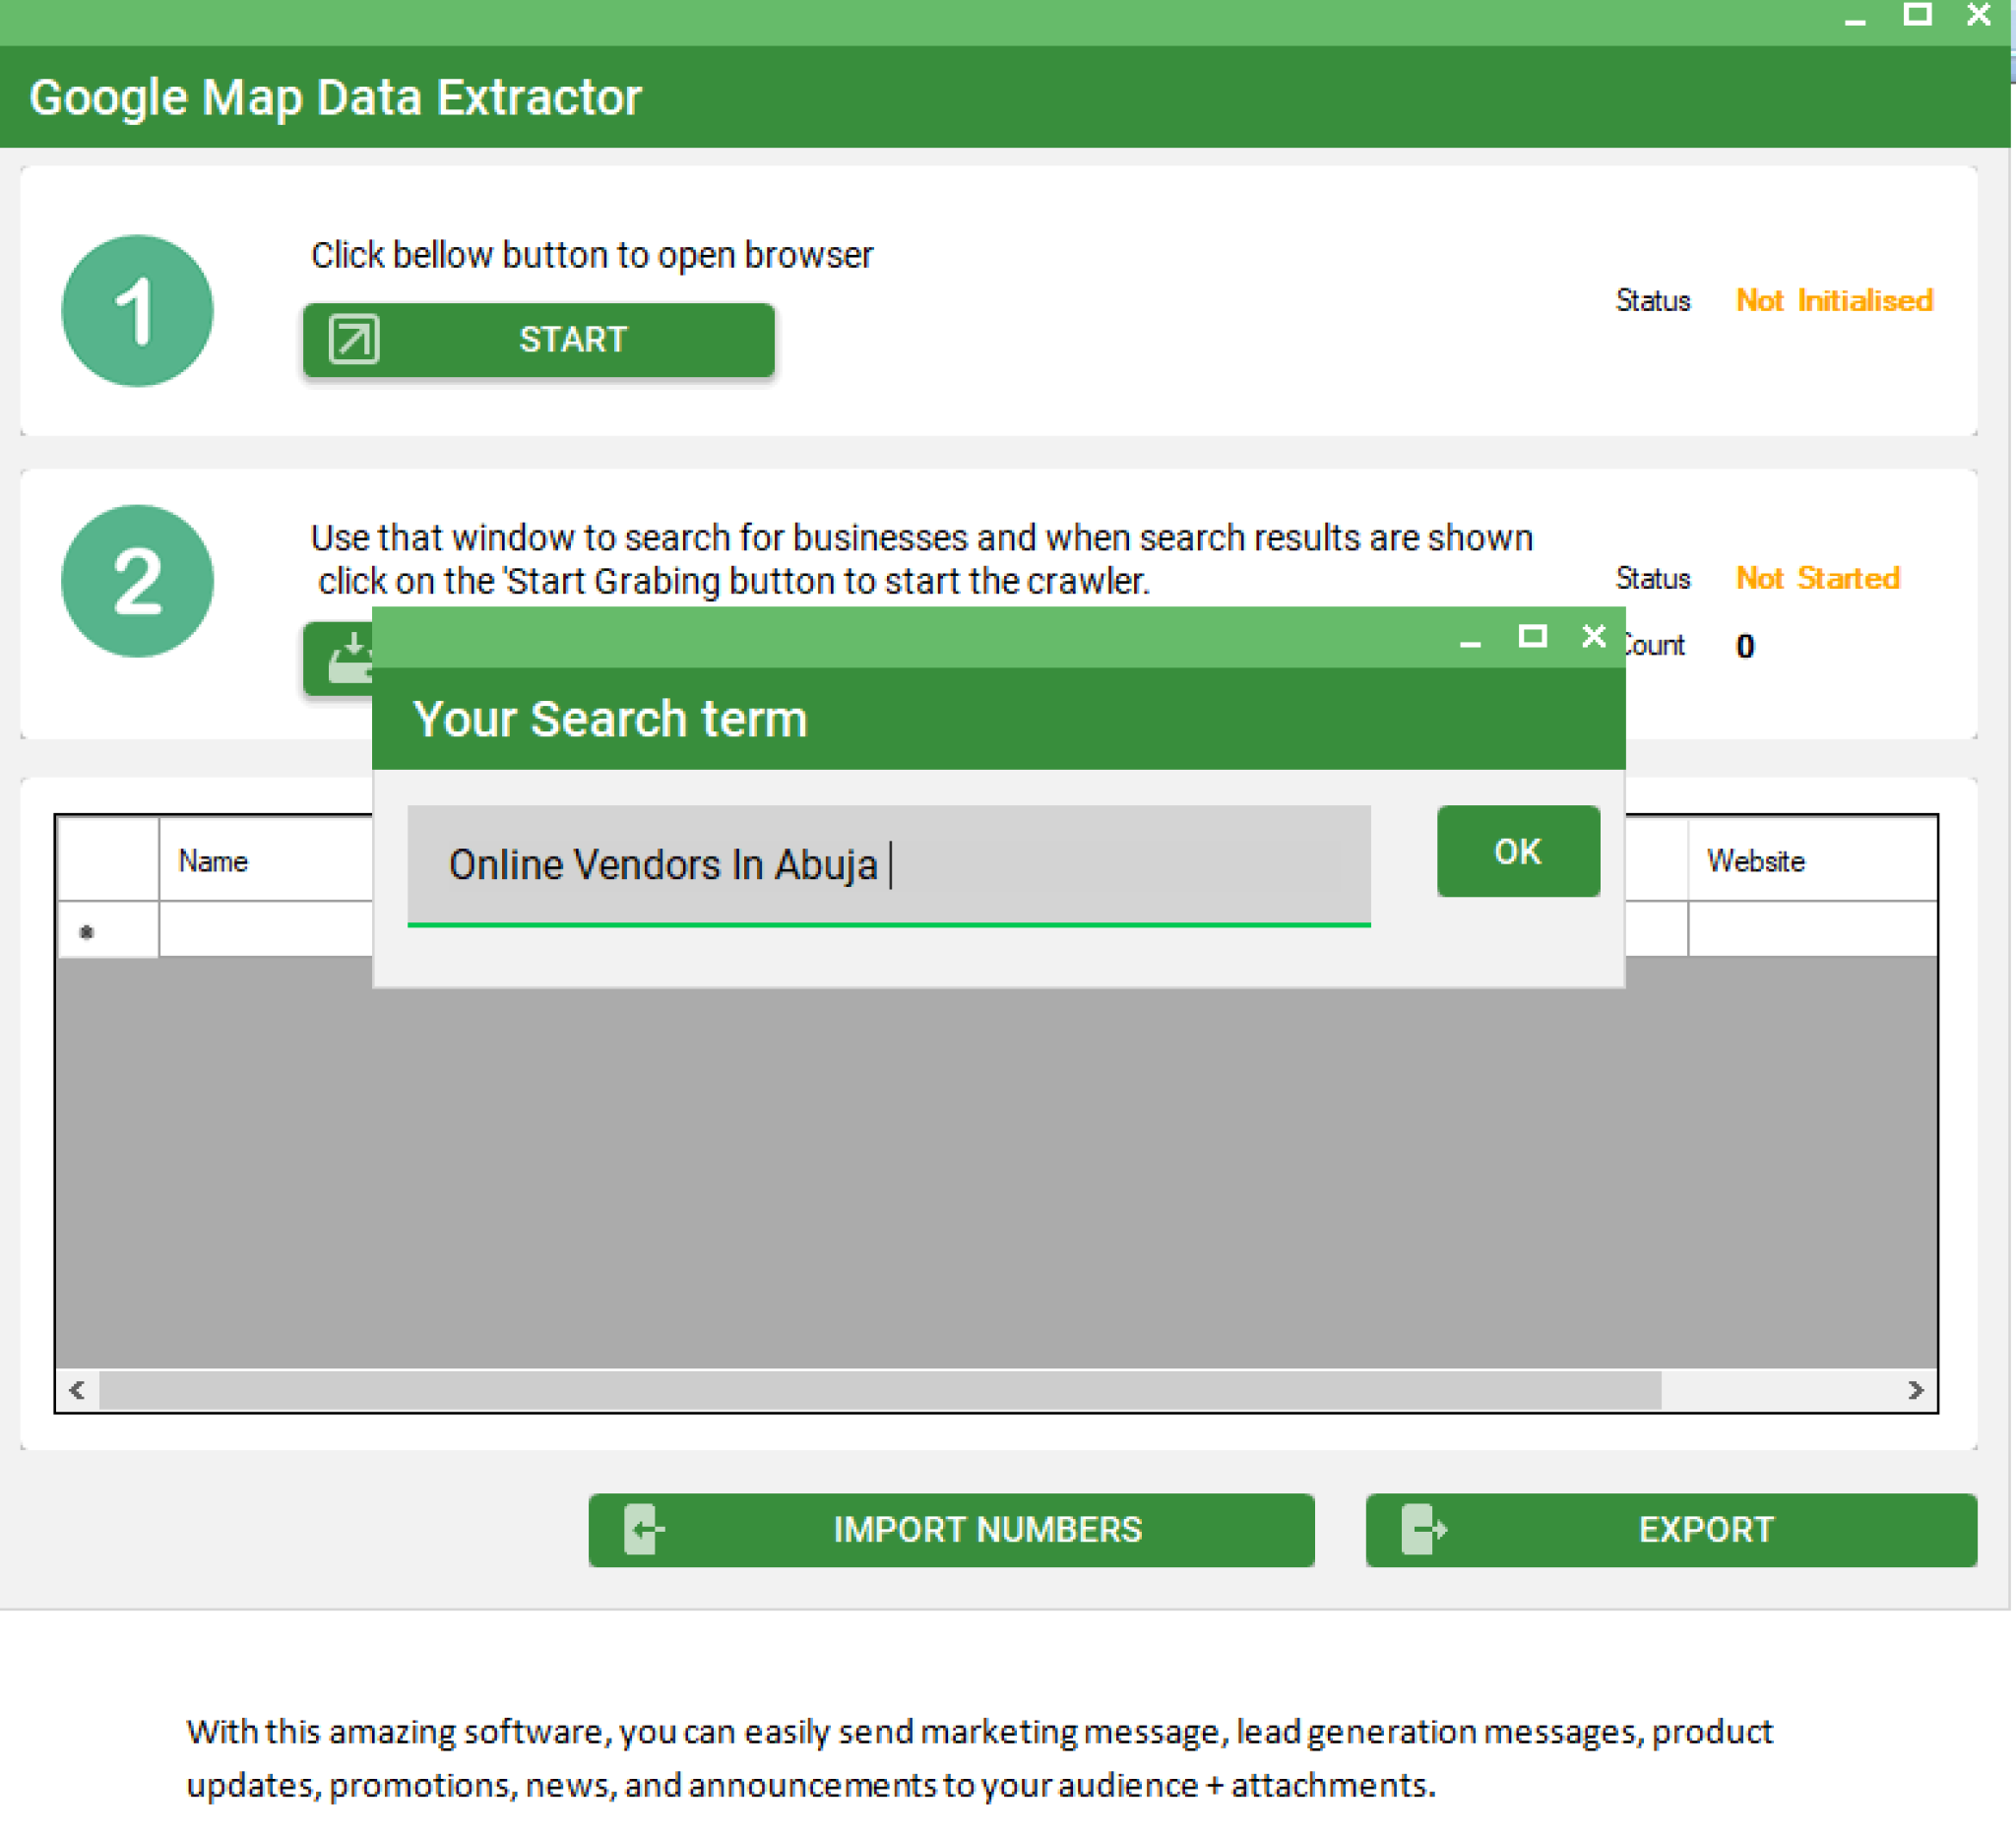This screenshot has height=1835, width=2016.
Task: Click the EXPORT button
Action: point(1703,1529)
